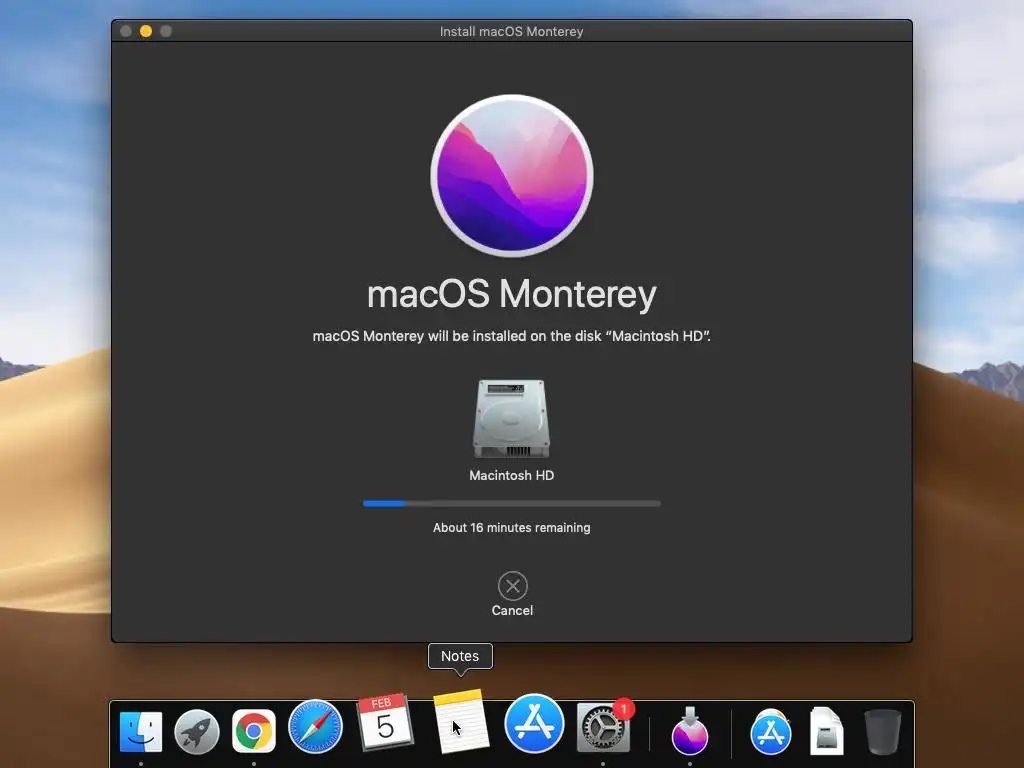Open the Trash in the Dock
The image size is (1024, 768).
[x=882, y=732]
